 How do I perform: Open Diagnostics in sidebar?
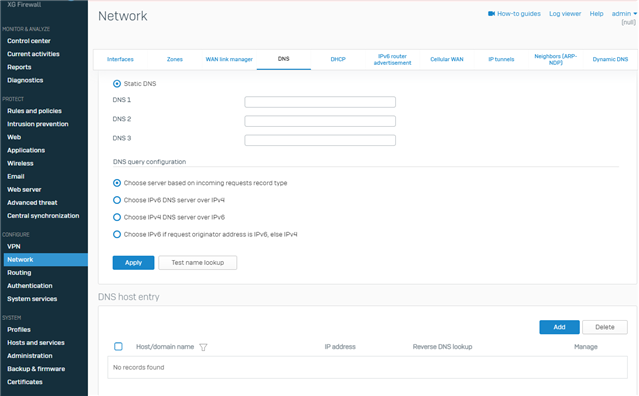[25, 80]
